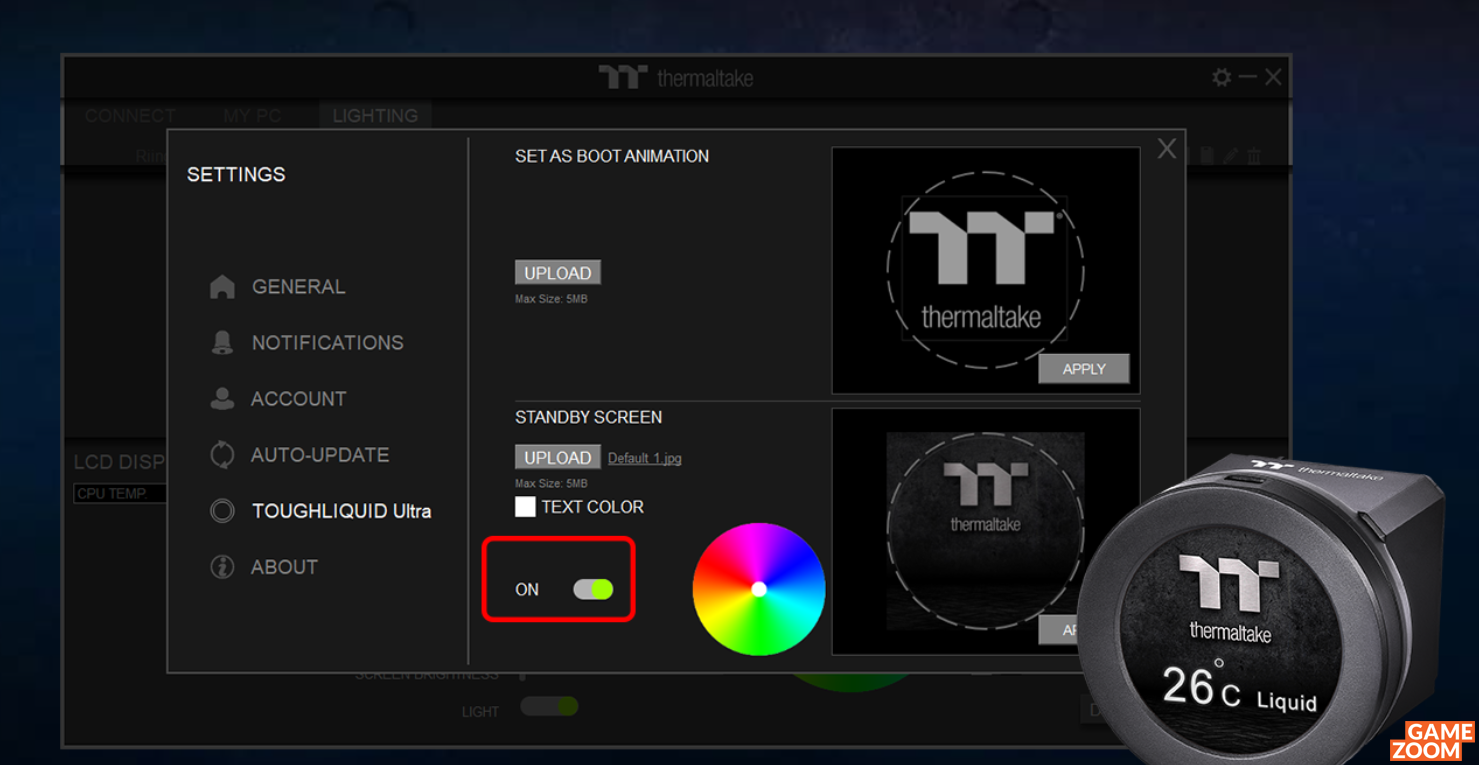Switch to the CONNECT tab in the main window

pyautogui.click(x=130, y=116)
